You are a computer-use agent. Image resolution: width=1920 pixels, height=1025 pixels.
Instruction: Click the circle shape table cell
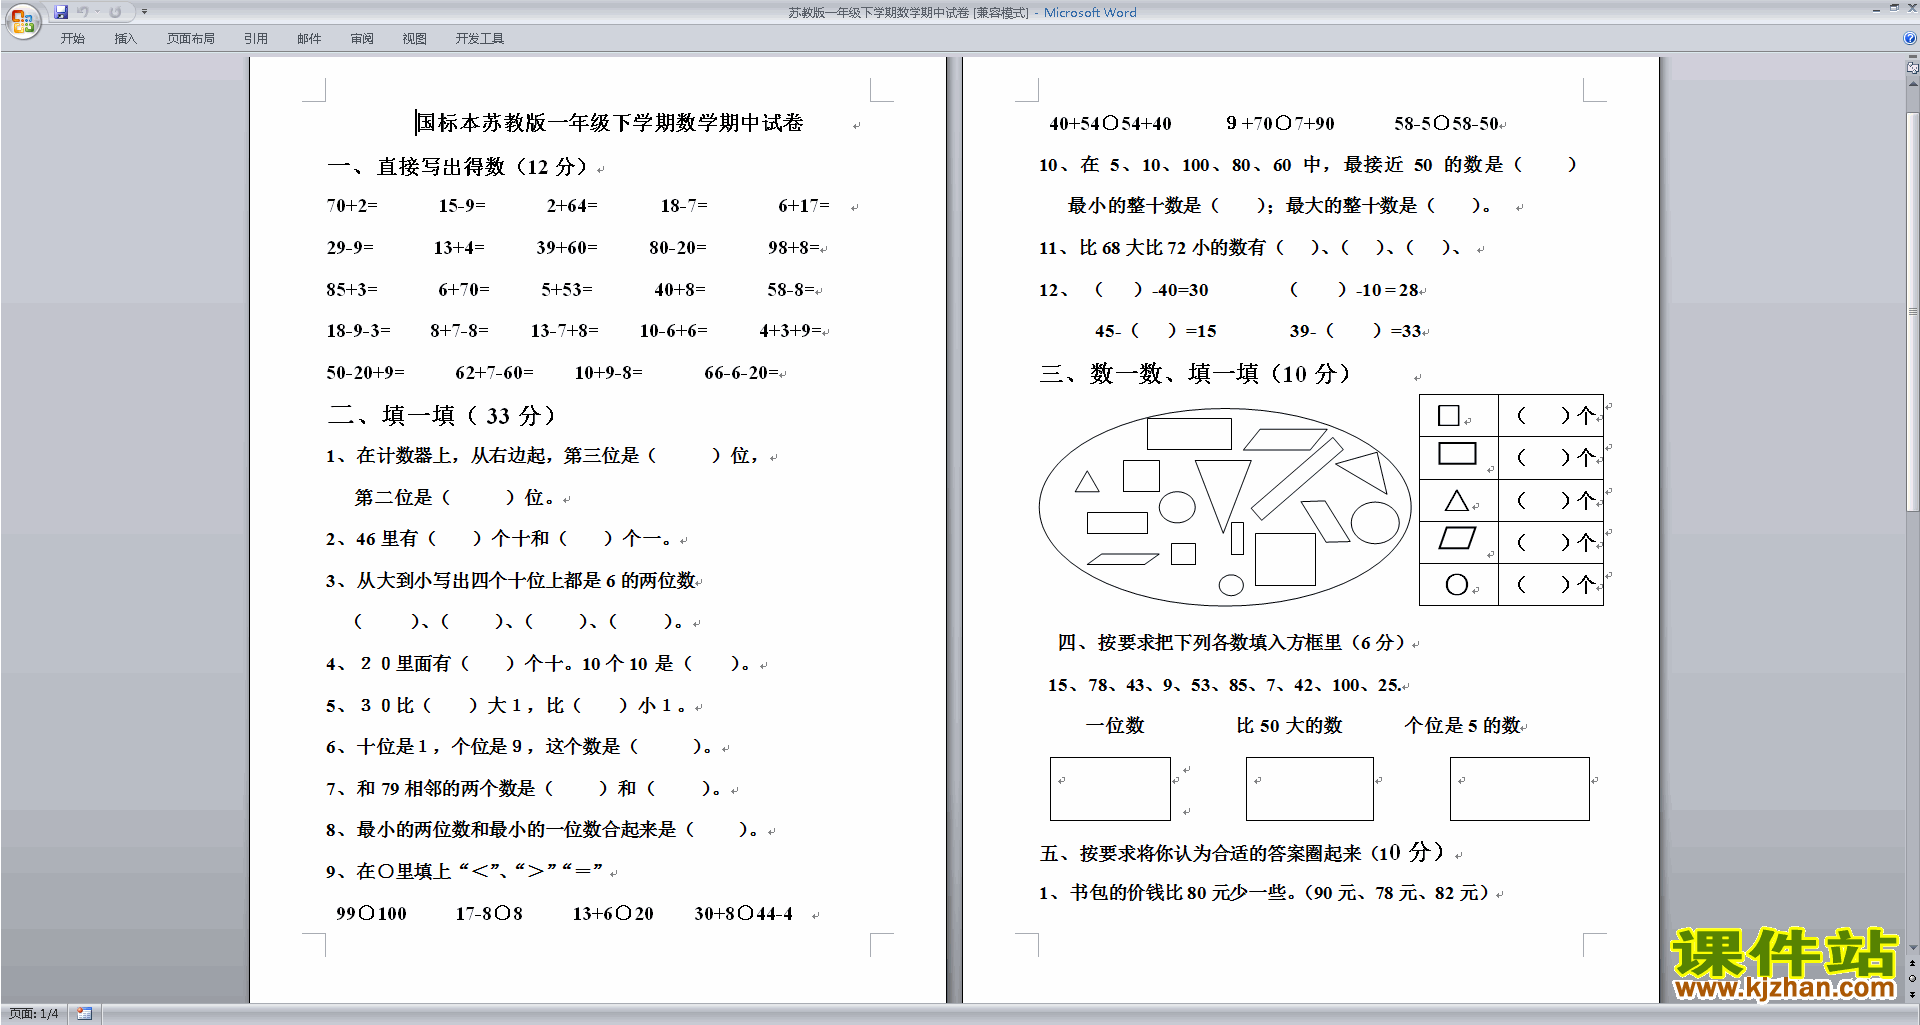(x=1459, y=584)
